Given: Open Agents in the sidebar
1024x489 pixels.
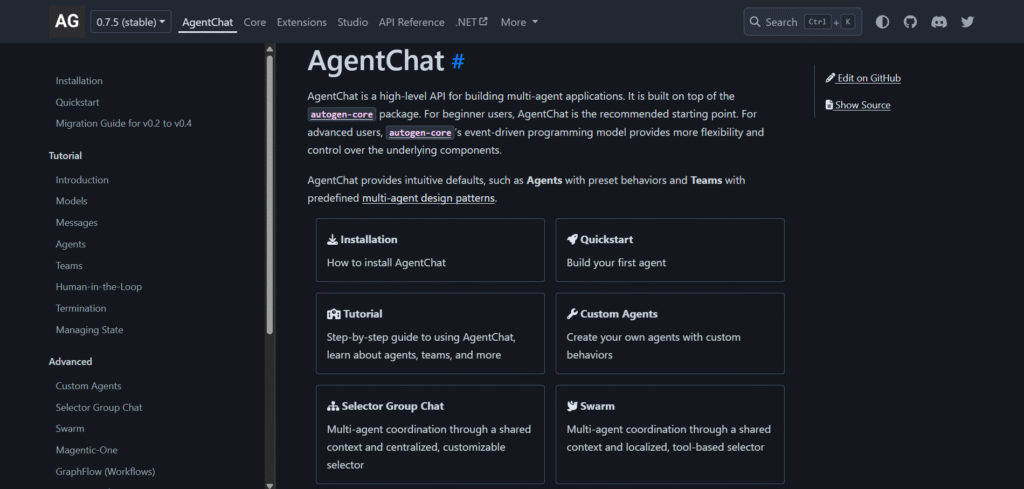Looking at the screenshot, I should point(71,244).
